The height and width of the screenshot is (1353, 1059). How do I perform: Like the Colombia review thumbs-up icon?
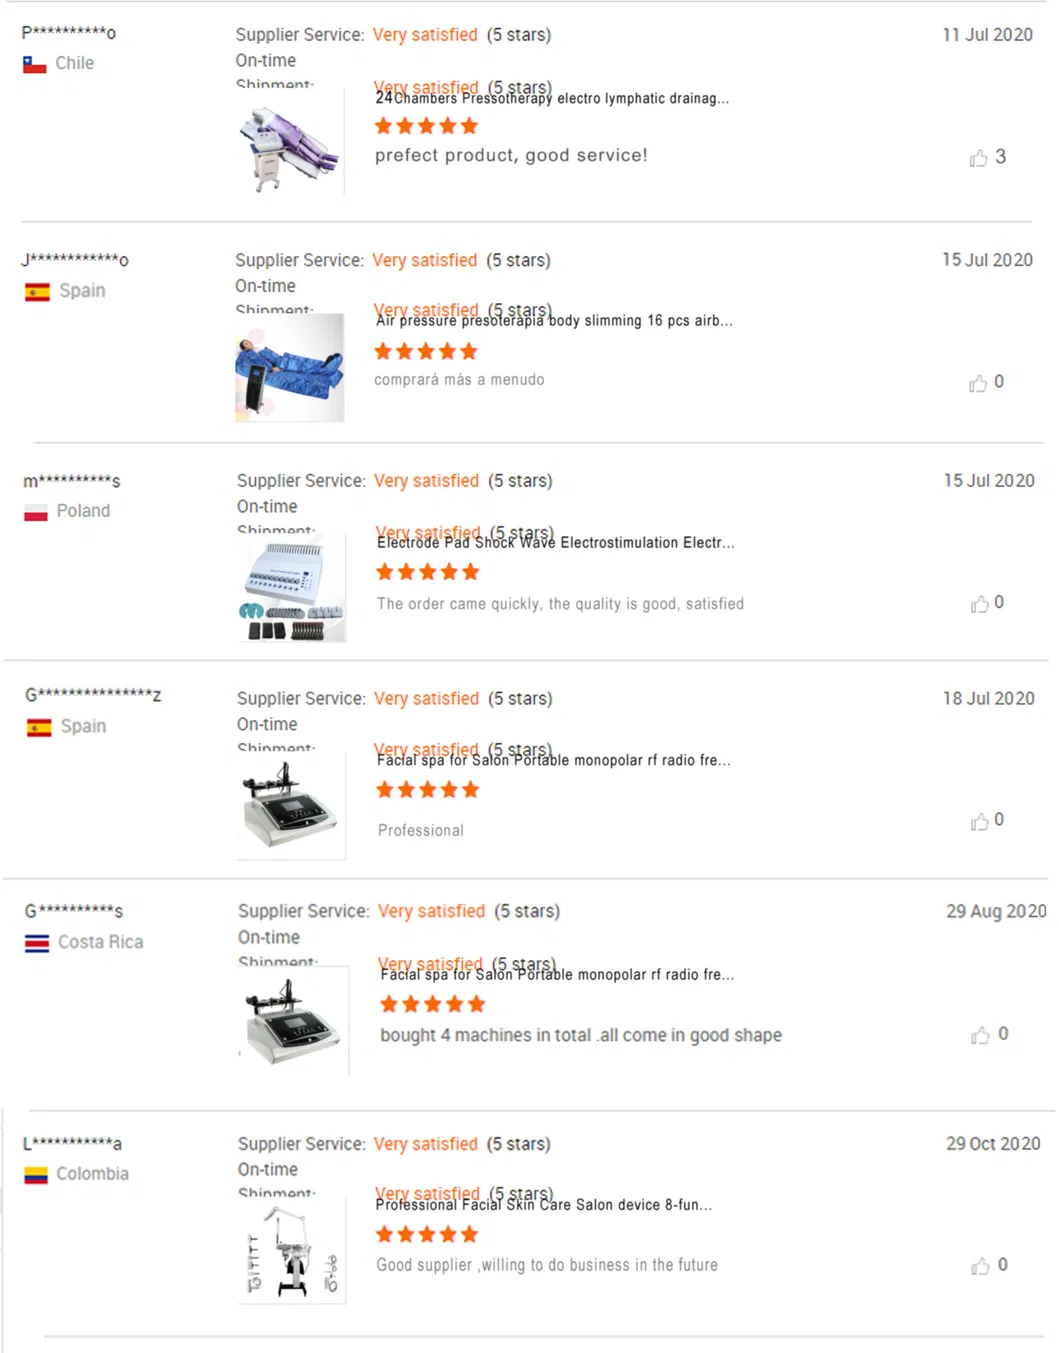[x=980, y=1266]
